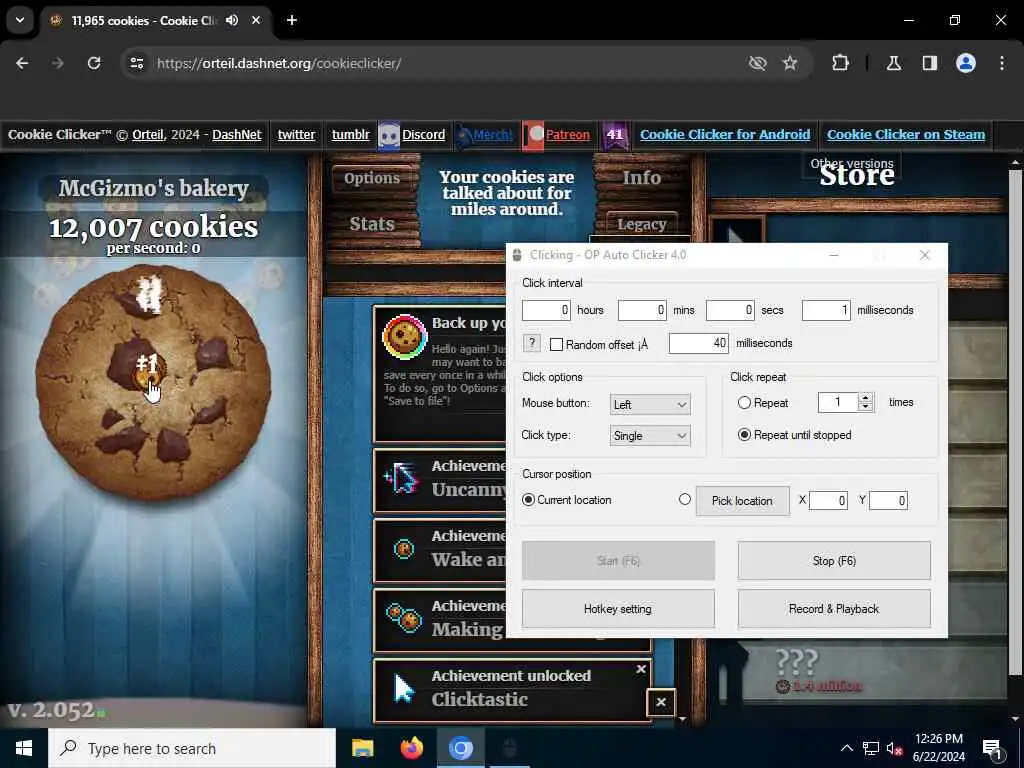Select the Repeat times radio button
The width and height of the screenshot is (1024, 768).
pos(744,403)
